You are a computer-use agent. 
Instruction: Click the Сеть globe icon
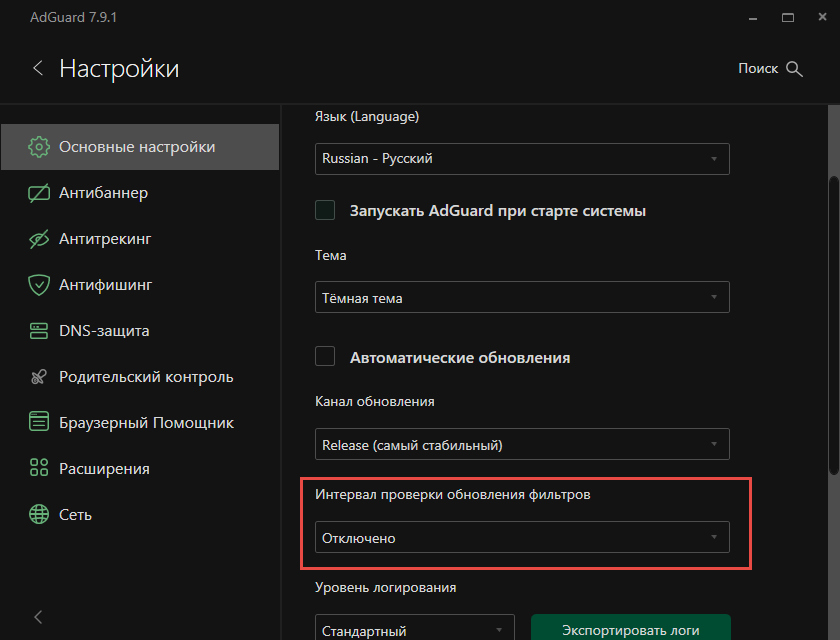[x=39, y=514]
